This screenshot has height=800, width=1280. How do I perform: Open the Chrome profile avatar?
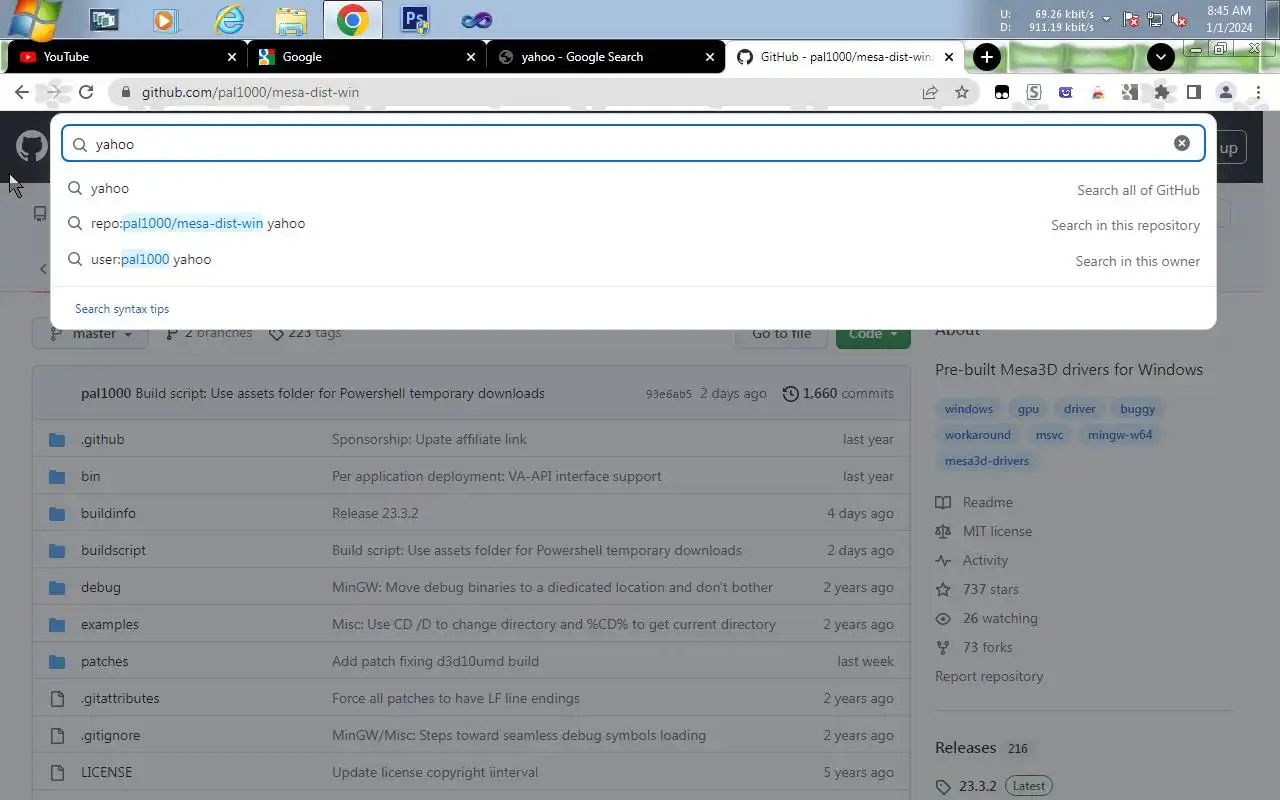[1226, 92]
